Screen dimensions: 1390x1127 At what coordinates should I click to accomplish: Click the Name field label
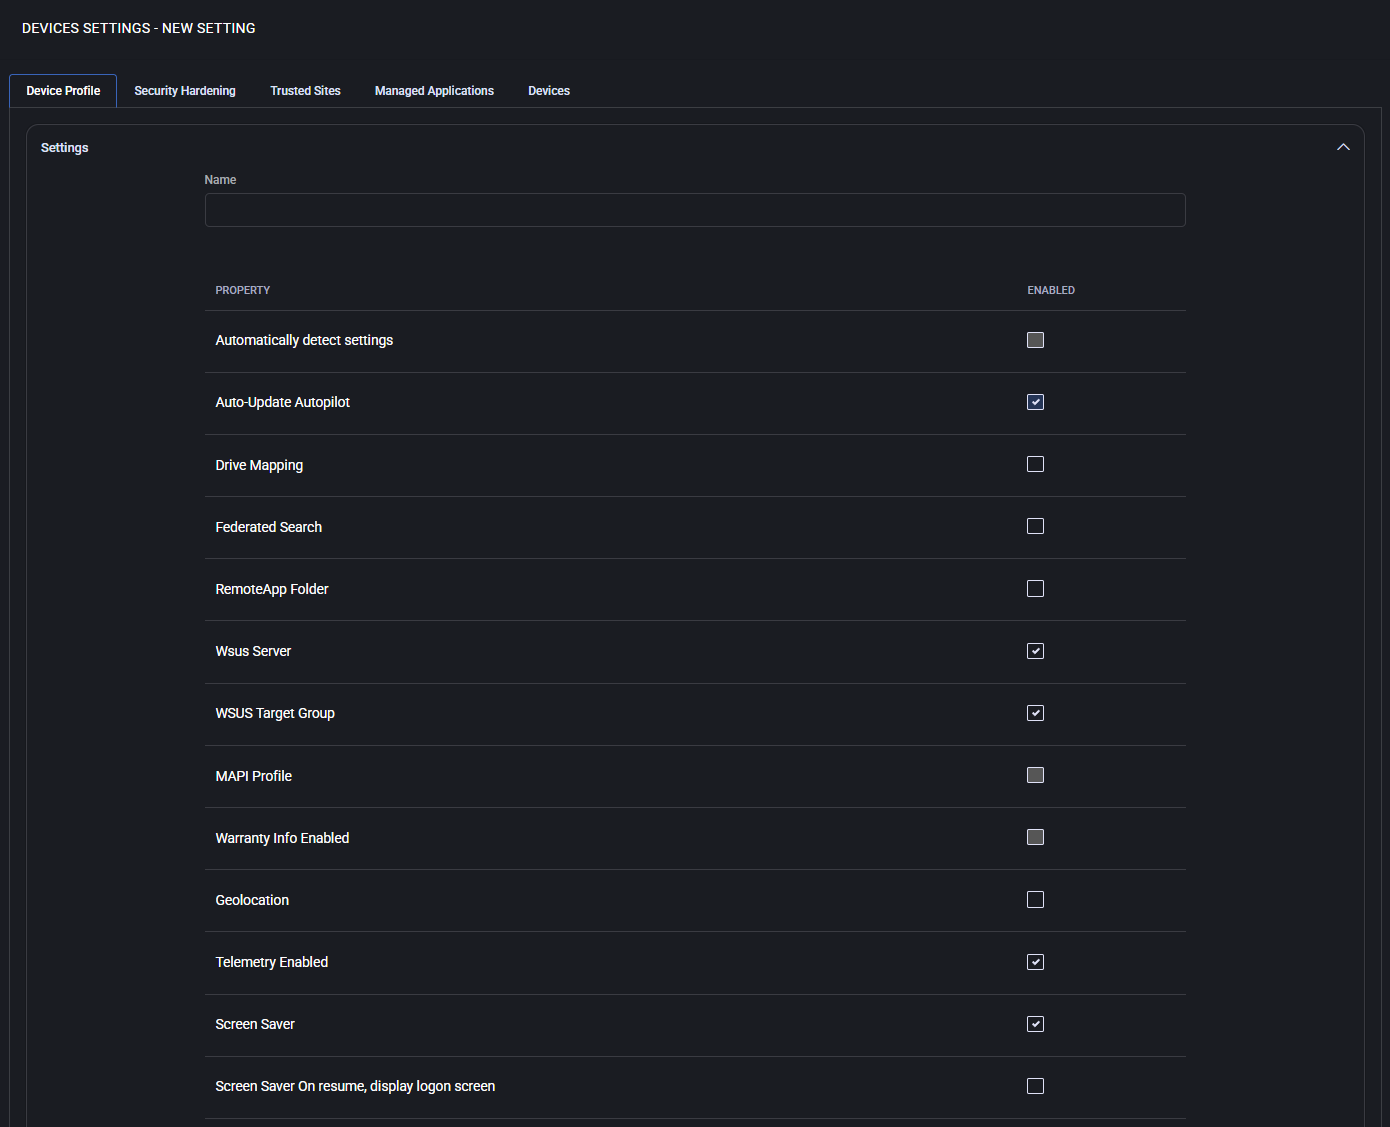pyautogui.click(x=220, y=180)
